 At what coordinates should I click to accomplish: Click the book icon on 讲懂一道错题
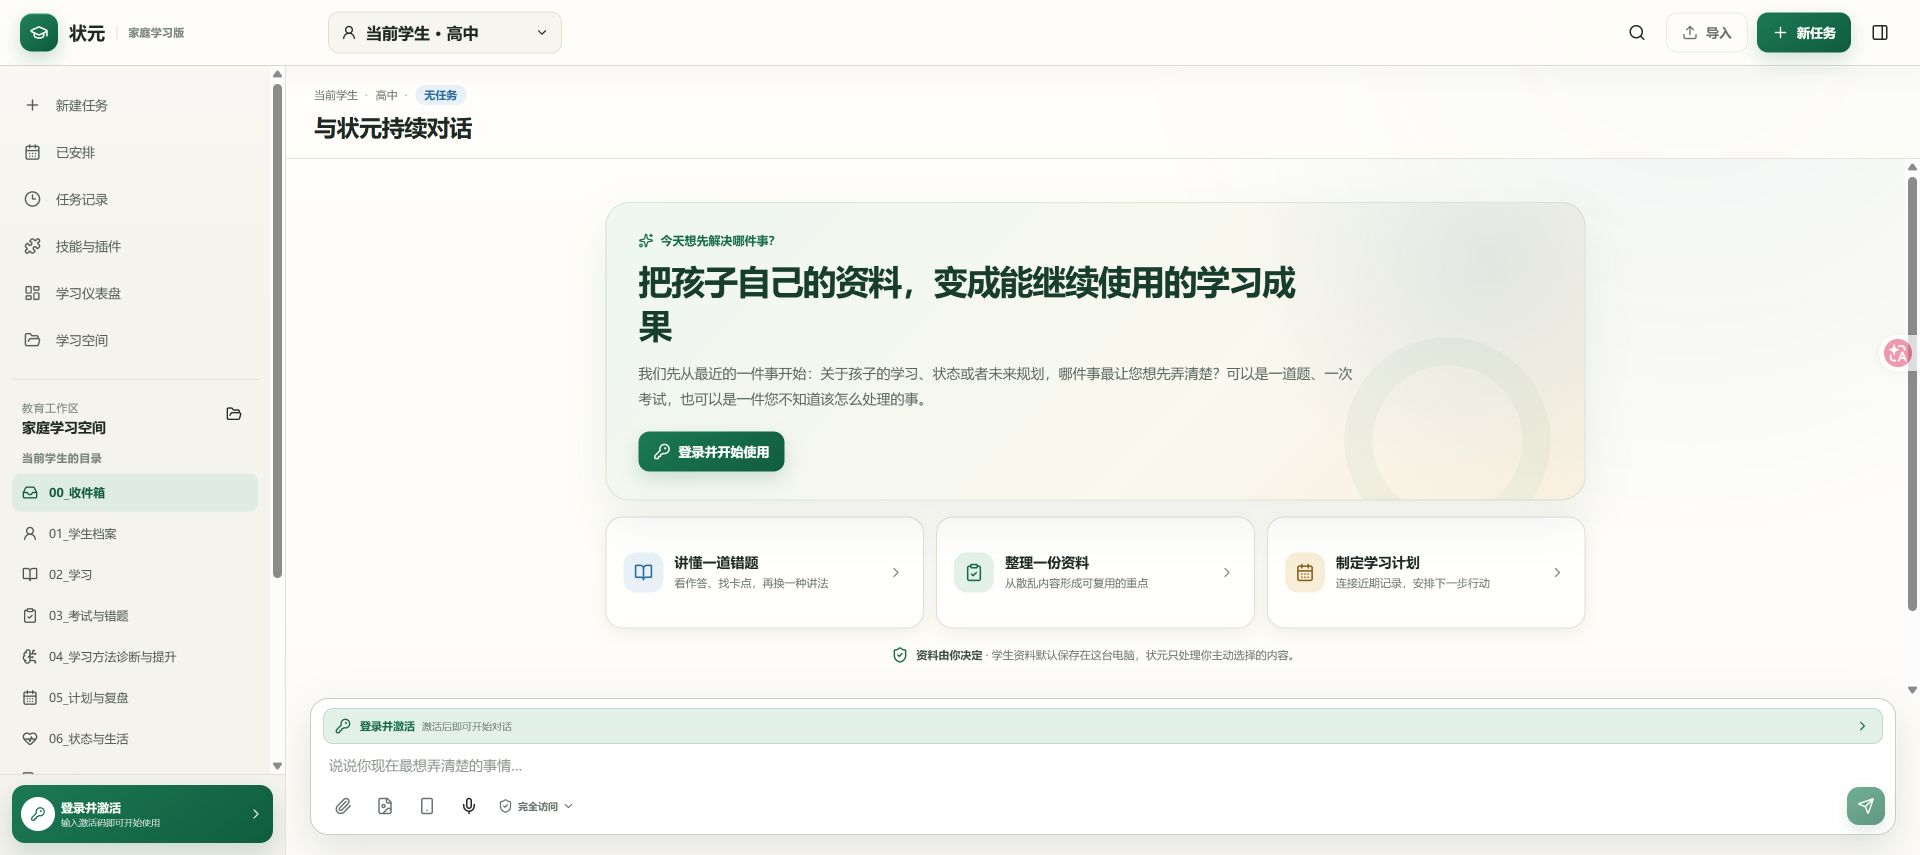[643, 573]
